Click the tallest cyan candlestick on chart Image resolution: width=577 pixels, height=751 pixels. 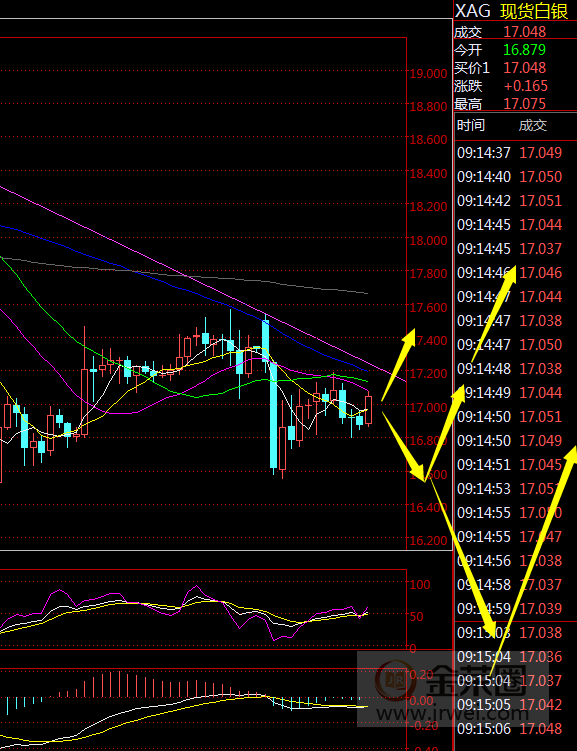click(273, 415)
